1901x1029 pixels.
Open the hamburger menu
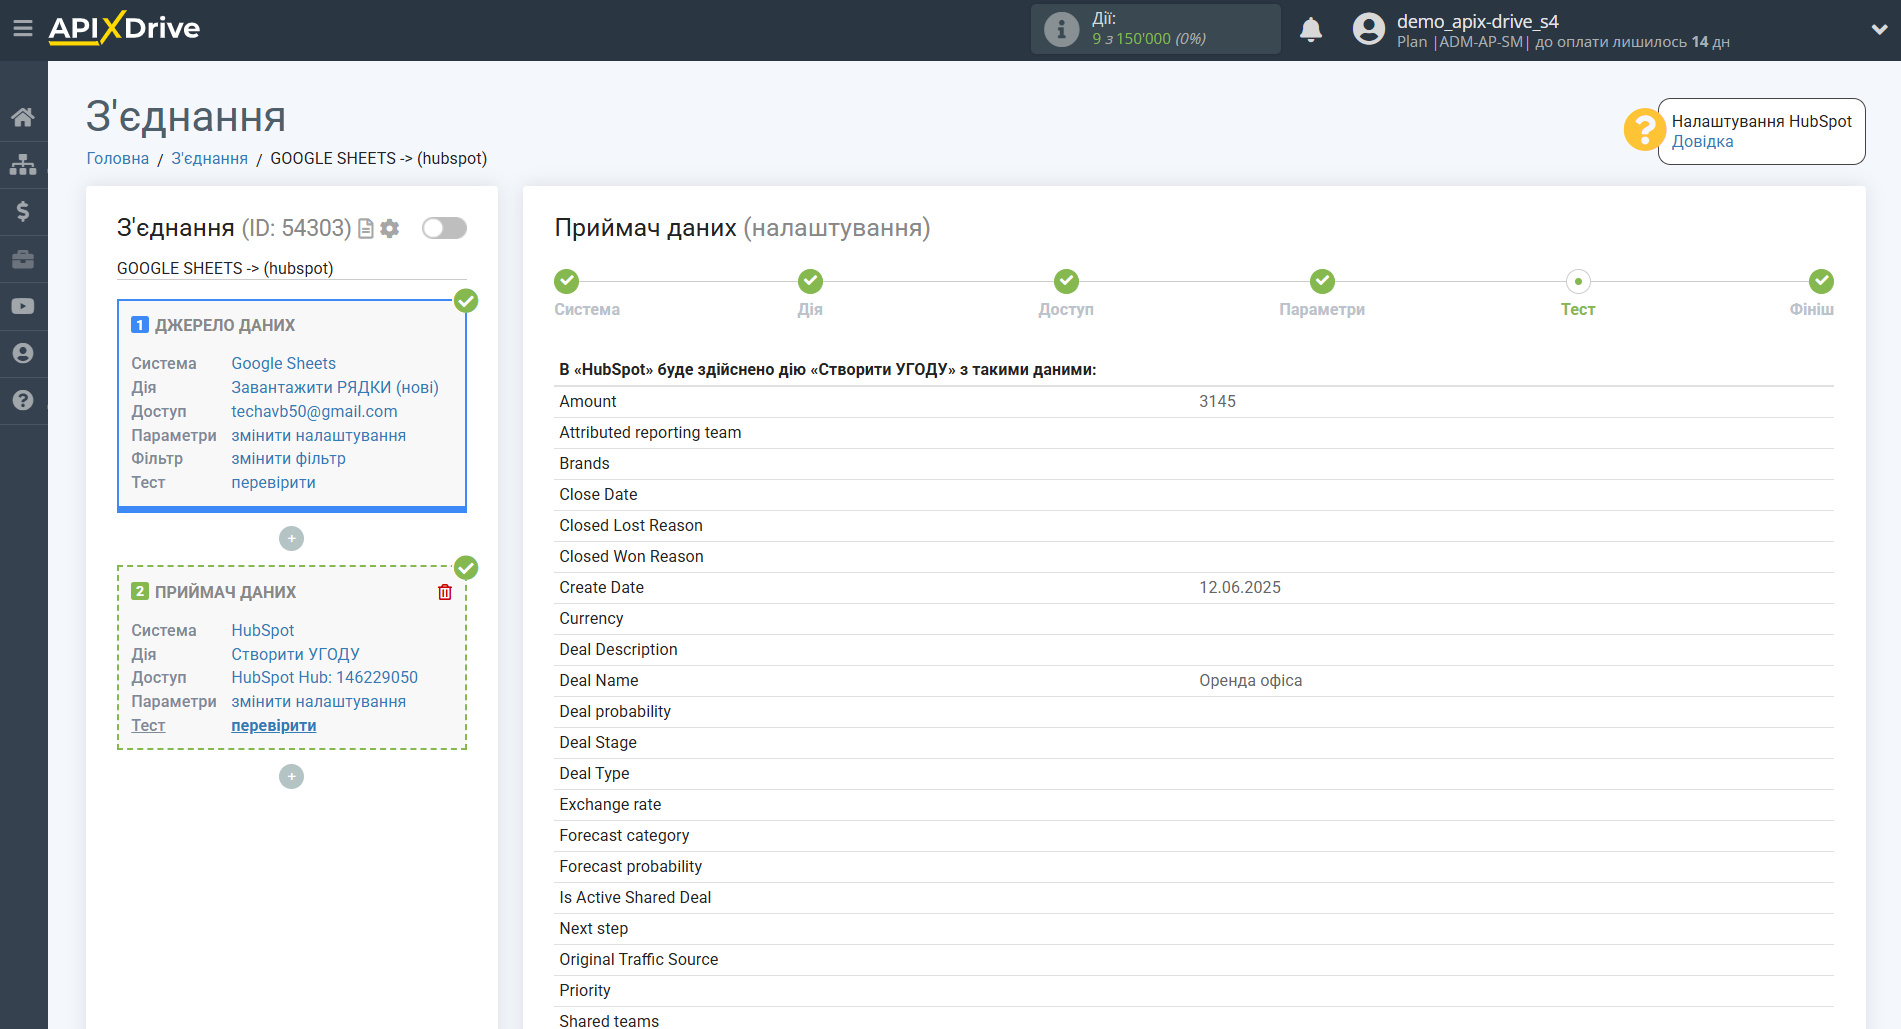[22, 28]
